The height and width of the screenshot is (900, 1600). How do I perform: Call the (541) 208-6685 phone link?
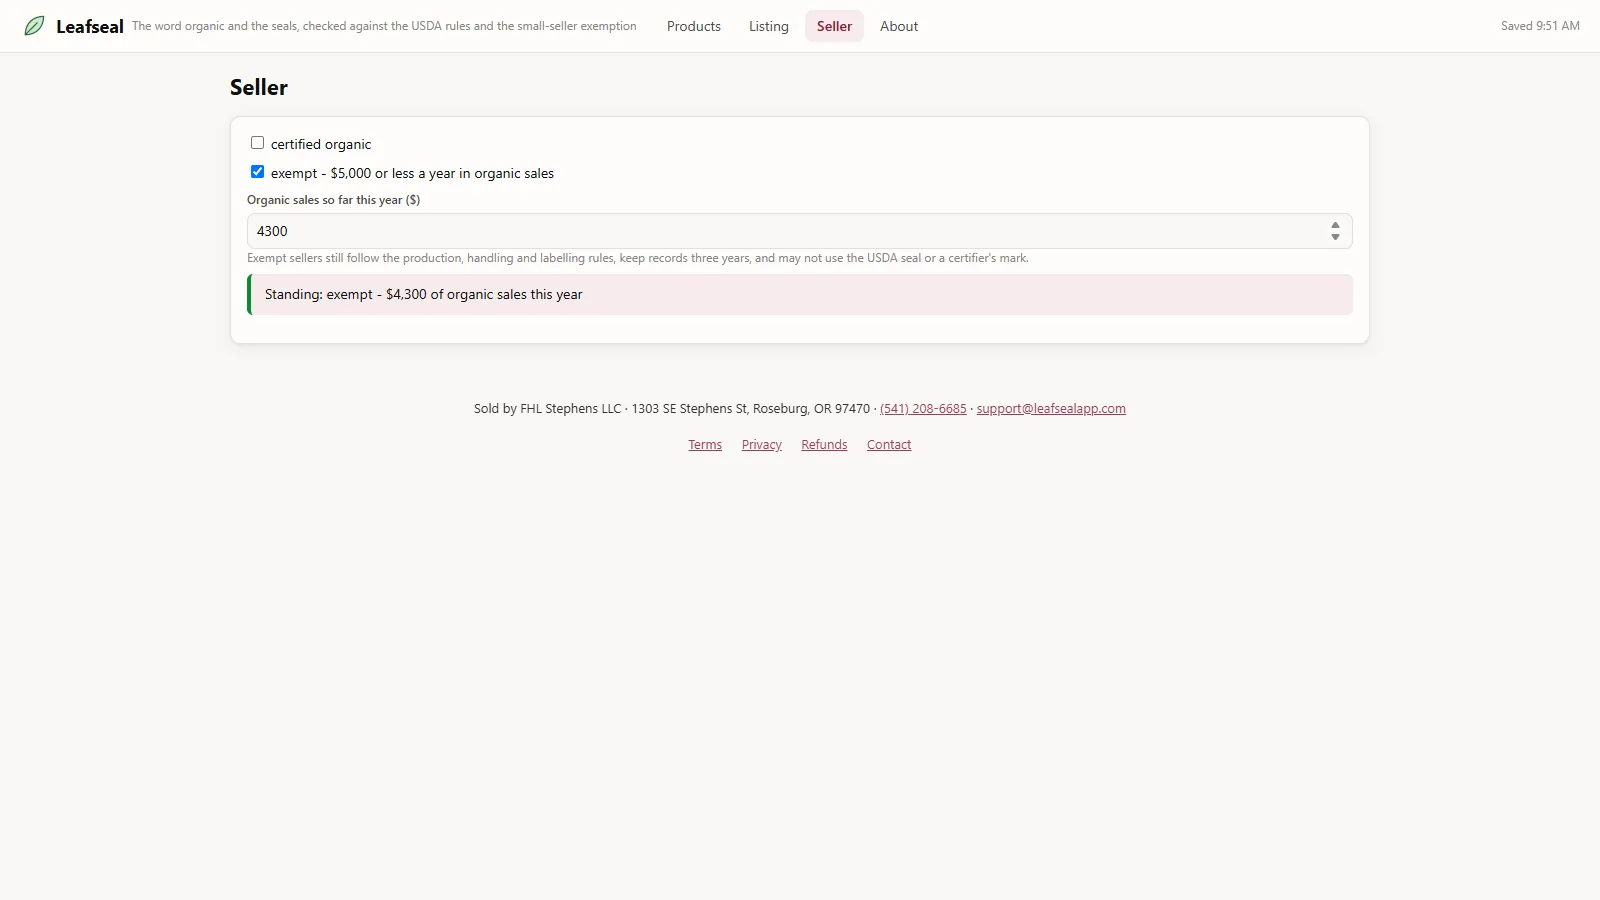[923, 409]
